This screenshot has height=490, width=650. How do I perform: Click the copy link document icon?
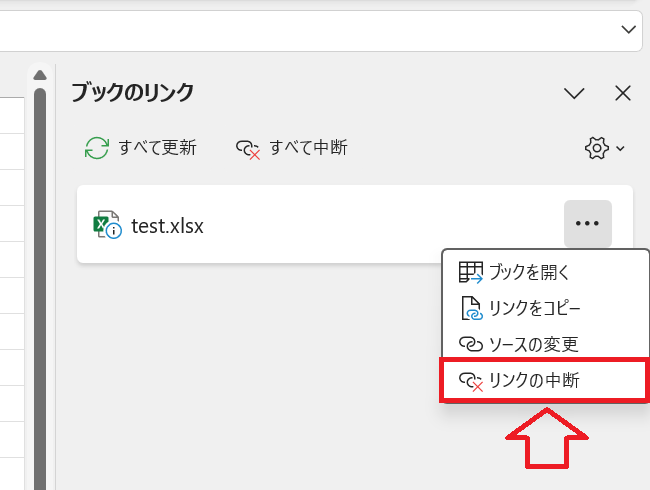click(472, 308)
